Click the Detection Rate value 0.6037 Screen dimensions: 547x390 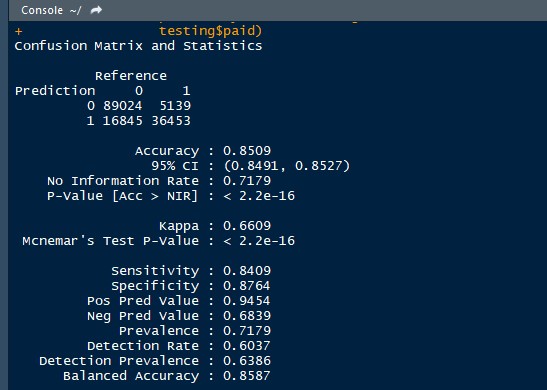click(x=247, y=346)
